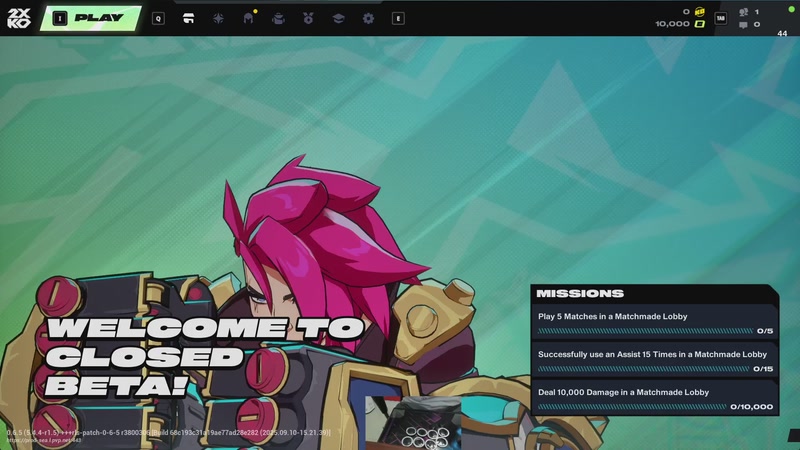
Task: Open the helmet champions tab with notification
Action: click(x=248, y=18)
